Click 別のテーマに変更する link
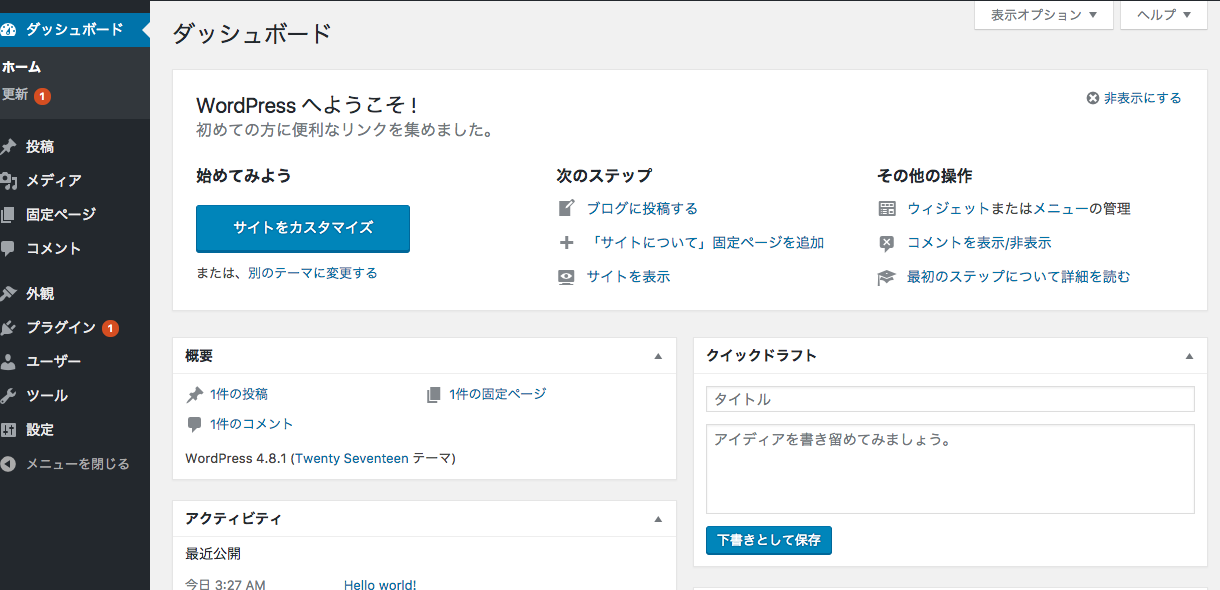The height and width of the screenshot is (590, 1220). tap(313, 273)
